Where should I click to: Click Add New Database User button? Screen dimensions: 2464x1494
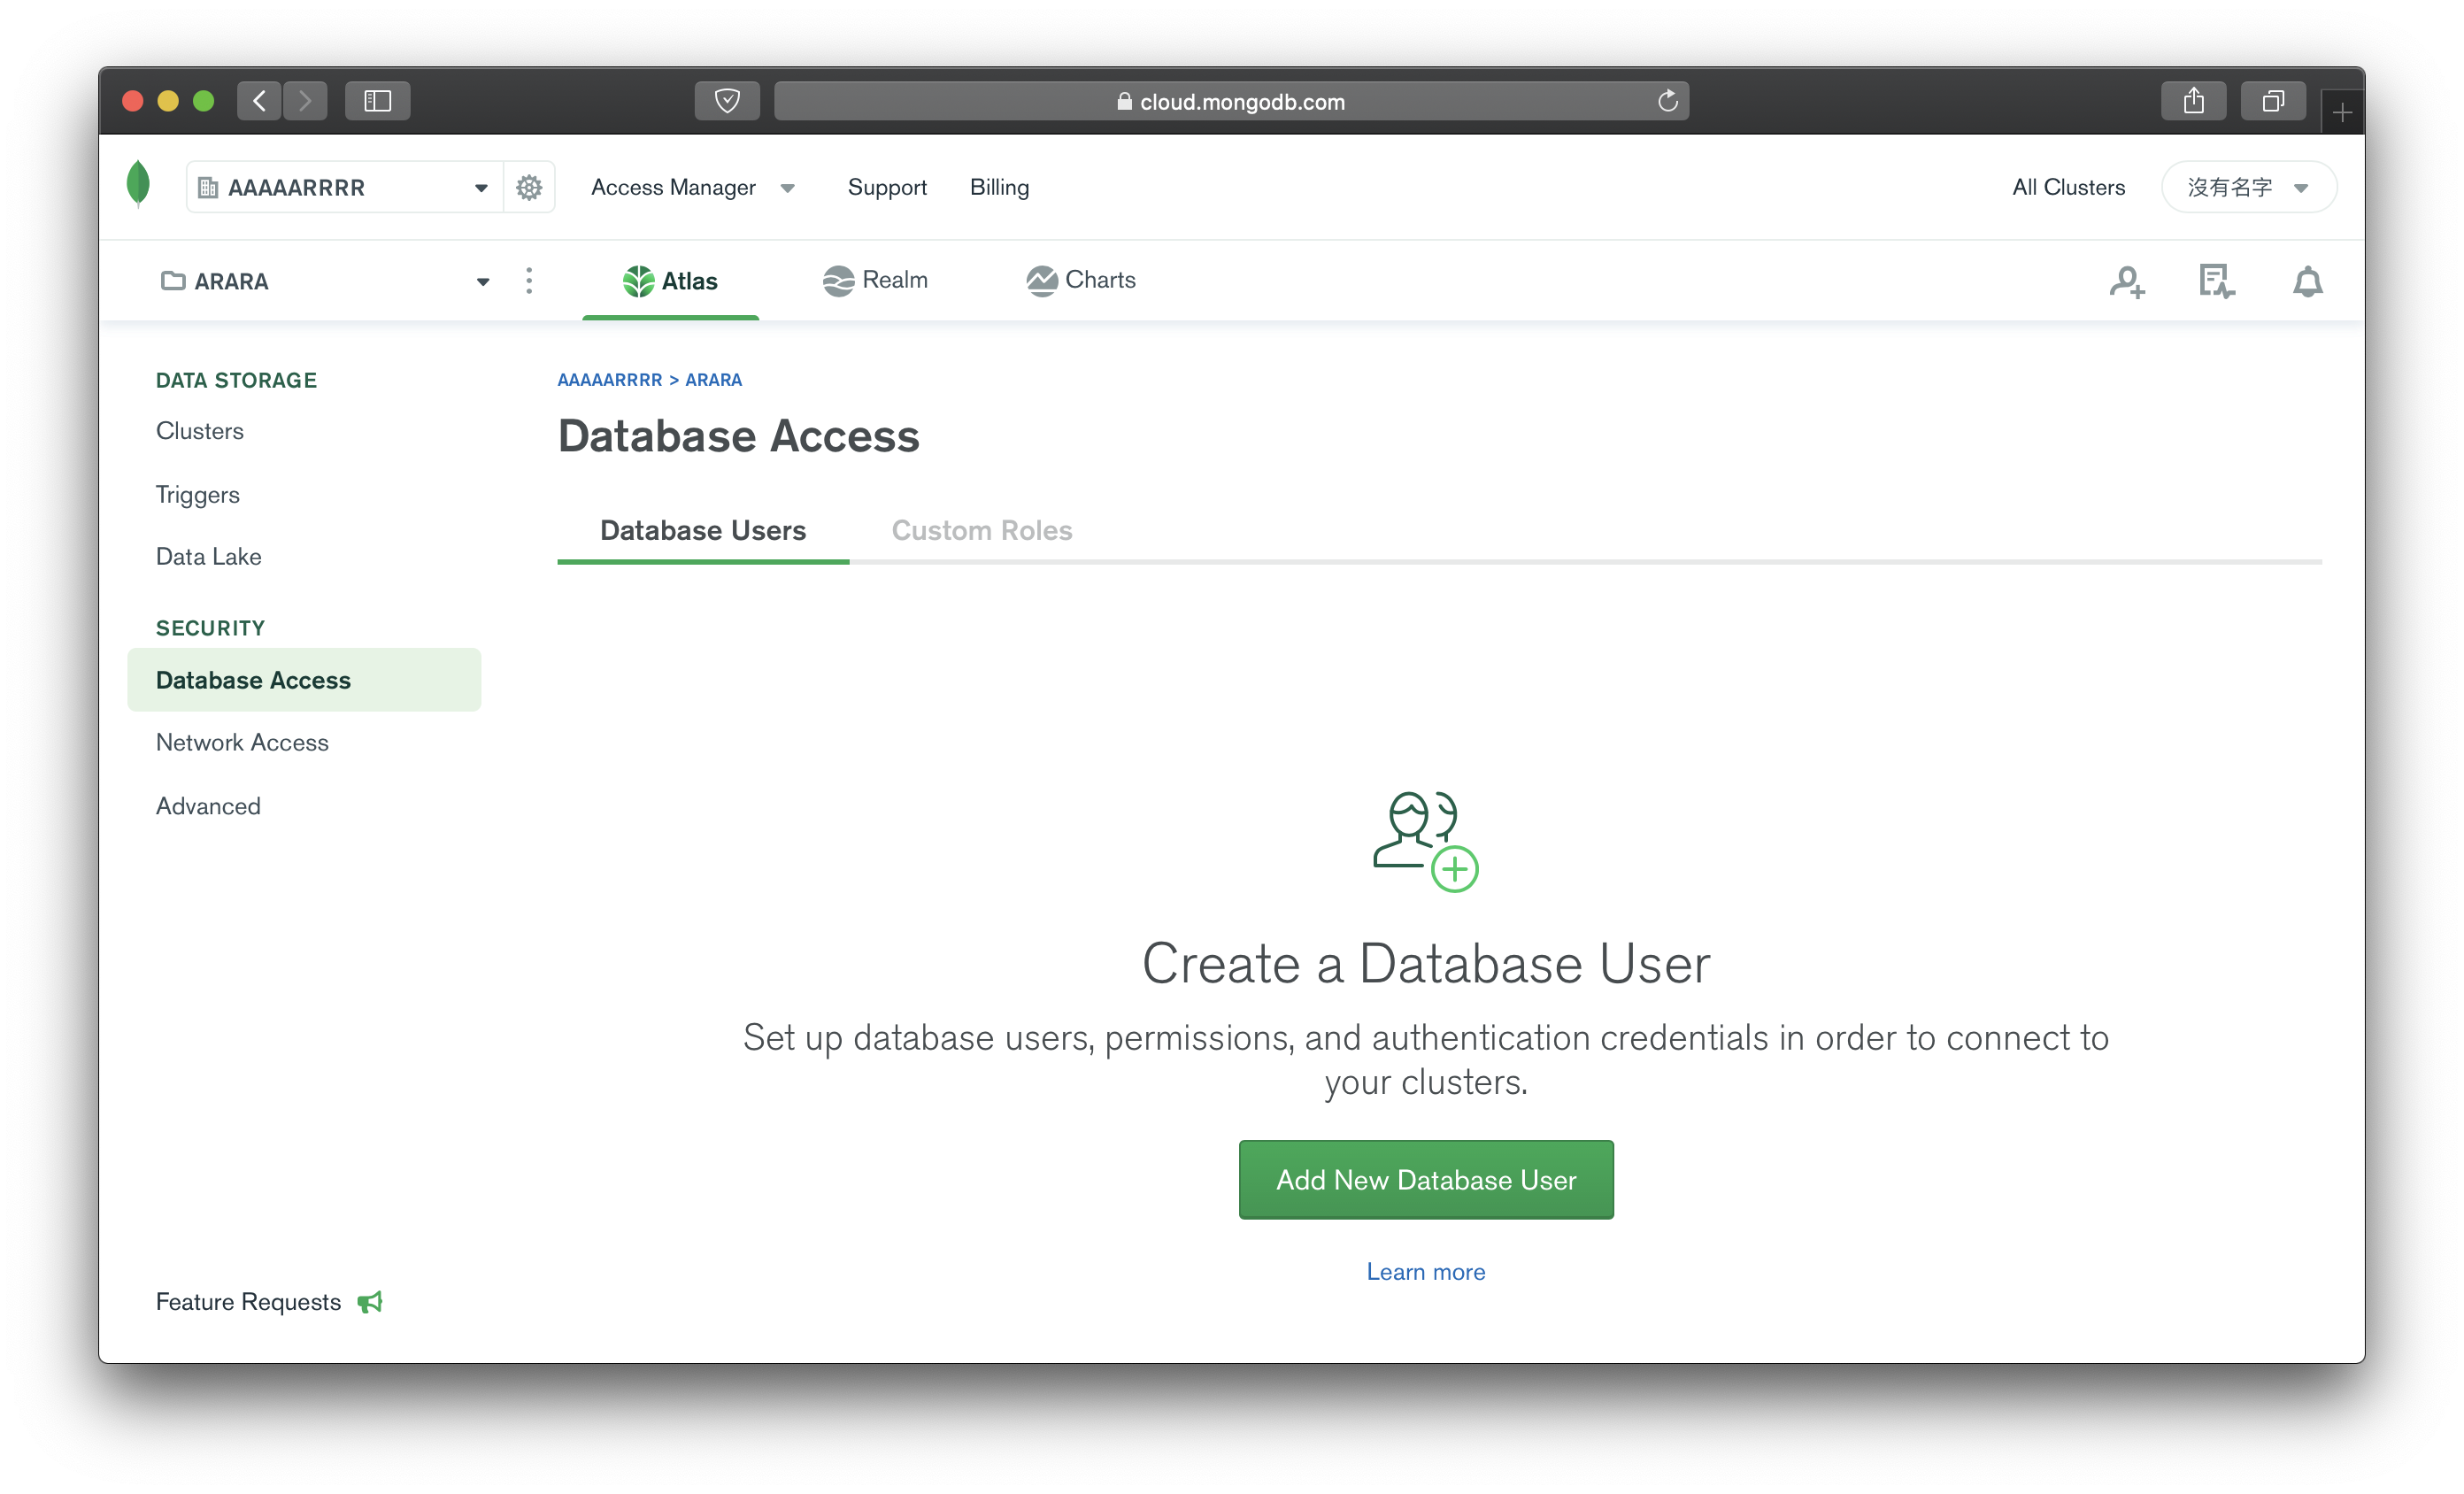(x=1425, y=1180)
